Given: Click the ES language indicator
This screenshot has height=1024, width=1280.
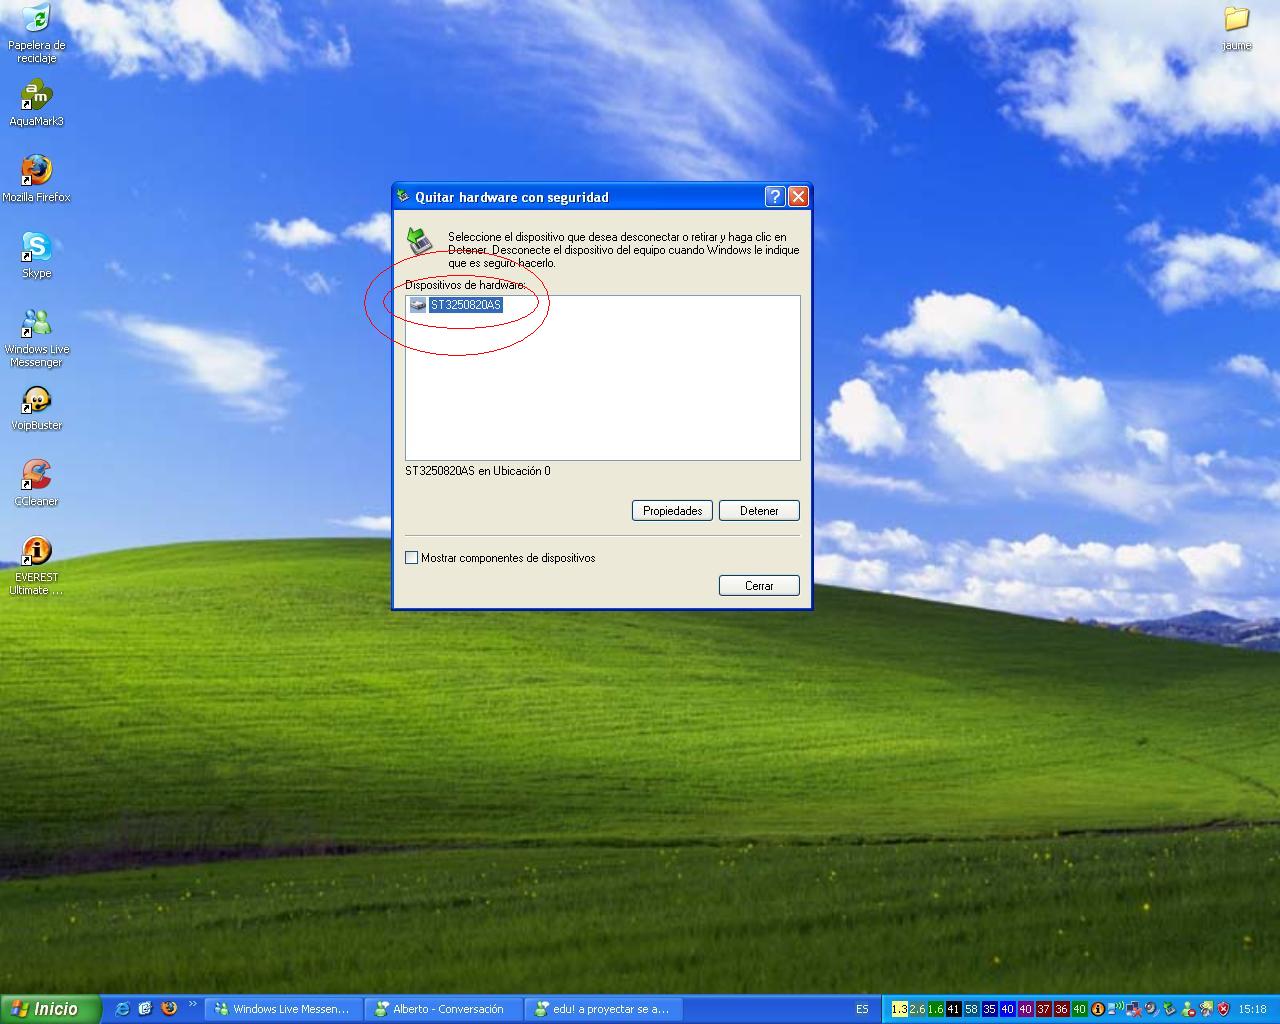Looking at the screenshot, I should click(862, 1009).
